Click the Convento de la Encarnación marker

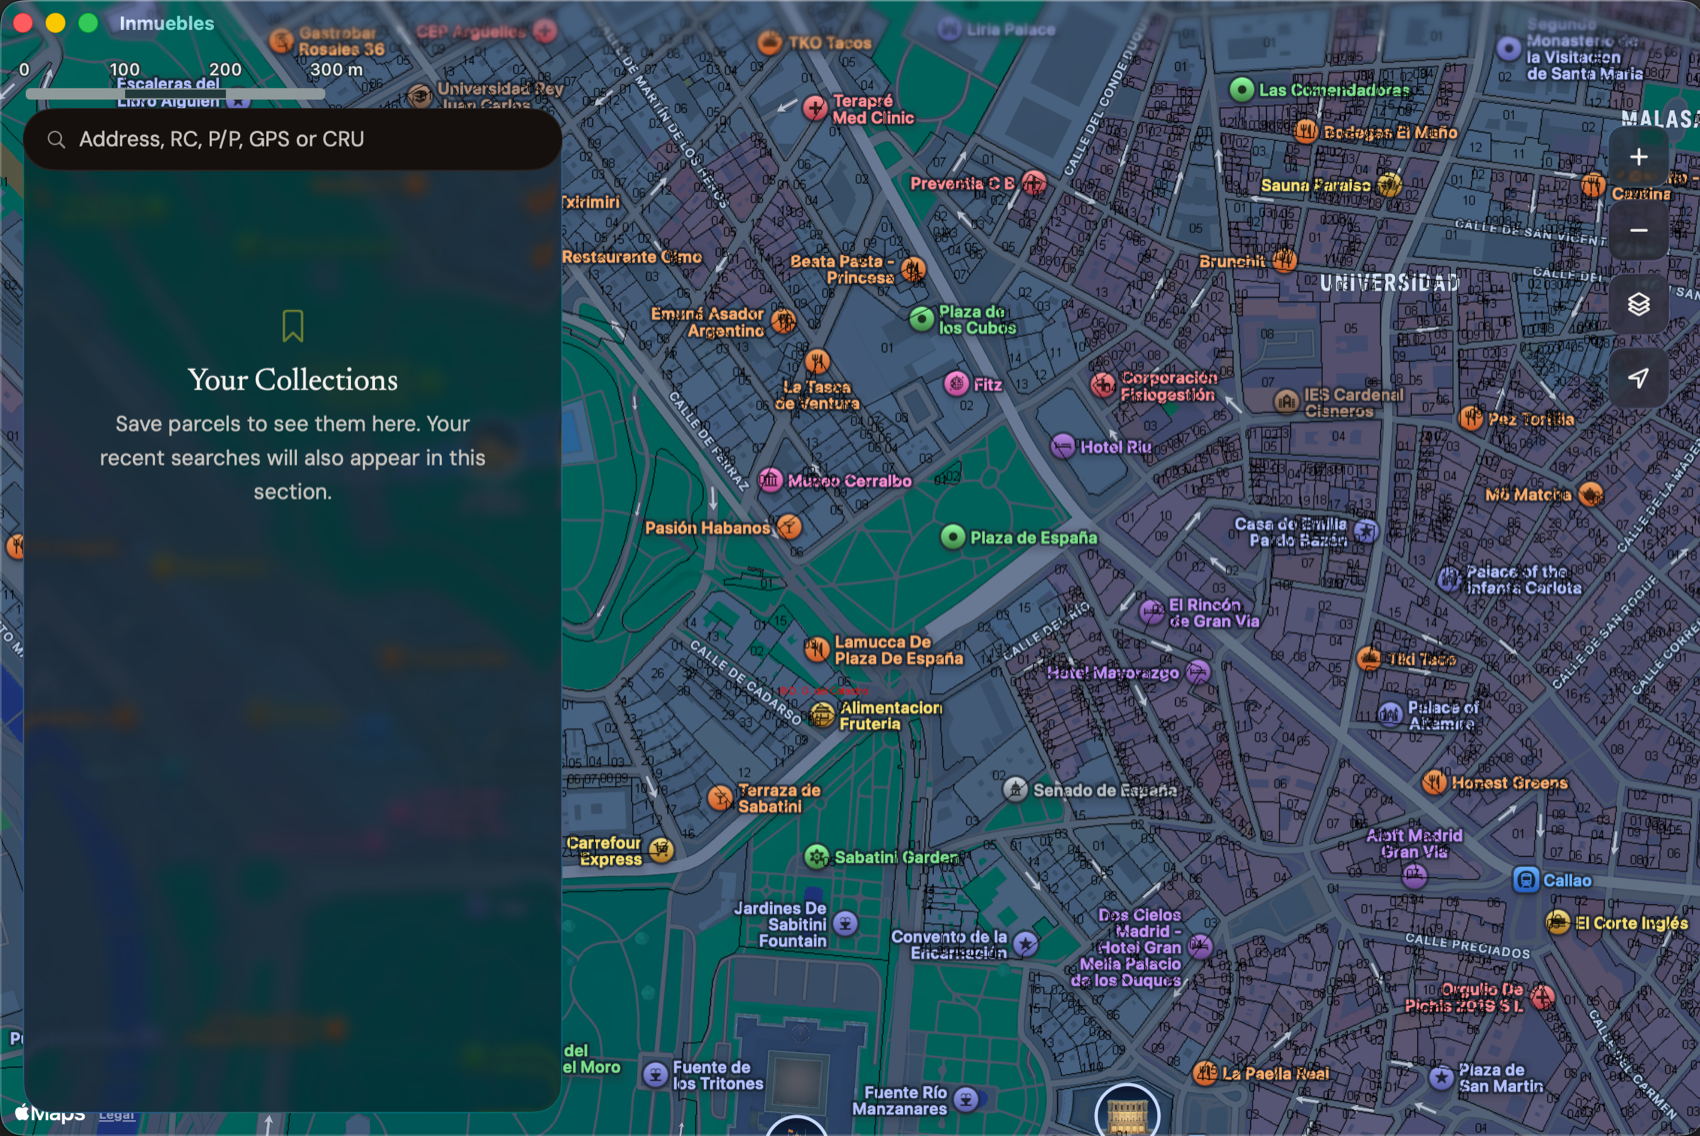coord(1026,943)
